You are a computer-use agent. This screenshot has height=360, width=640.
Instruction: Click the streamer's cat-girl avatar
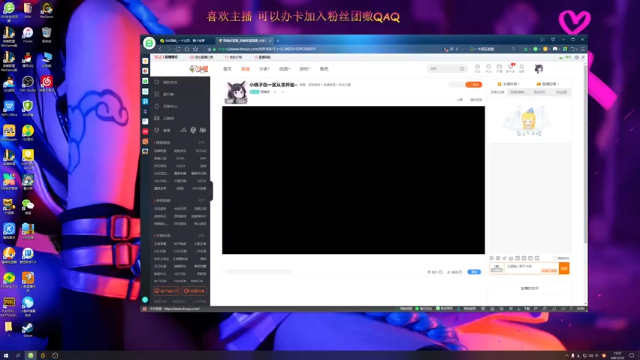pyautogui.click(x=236, y=92)
